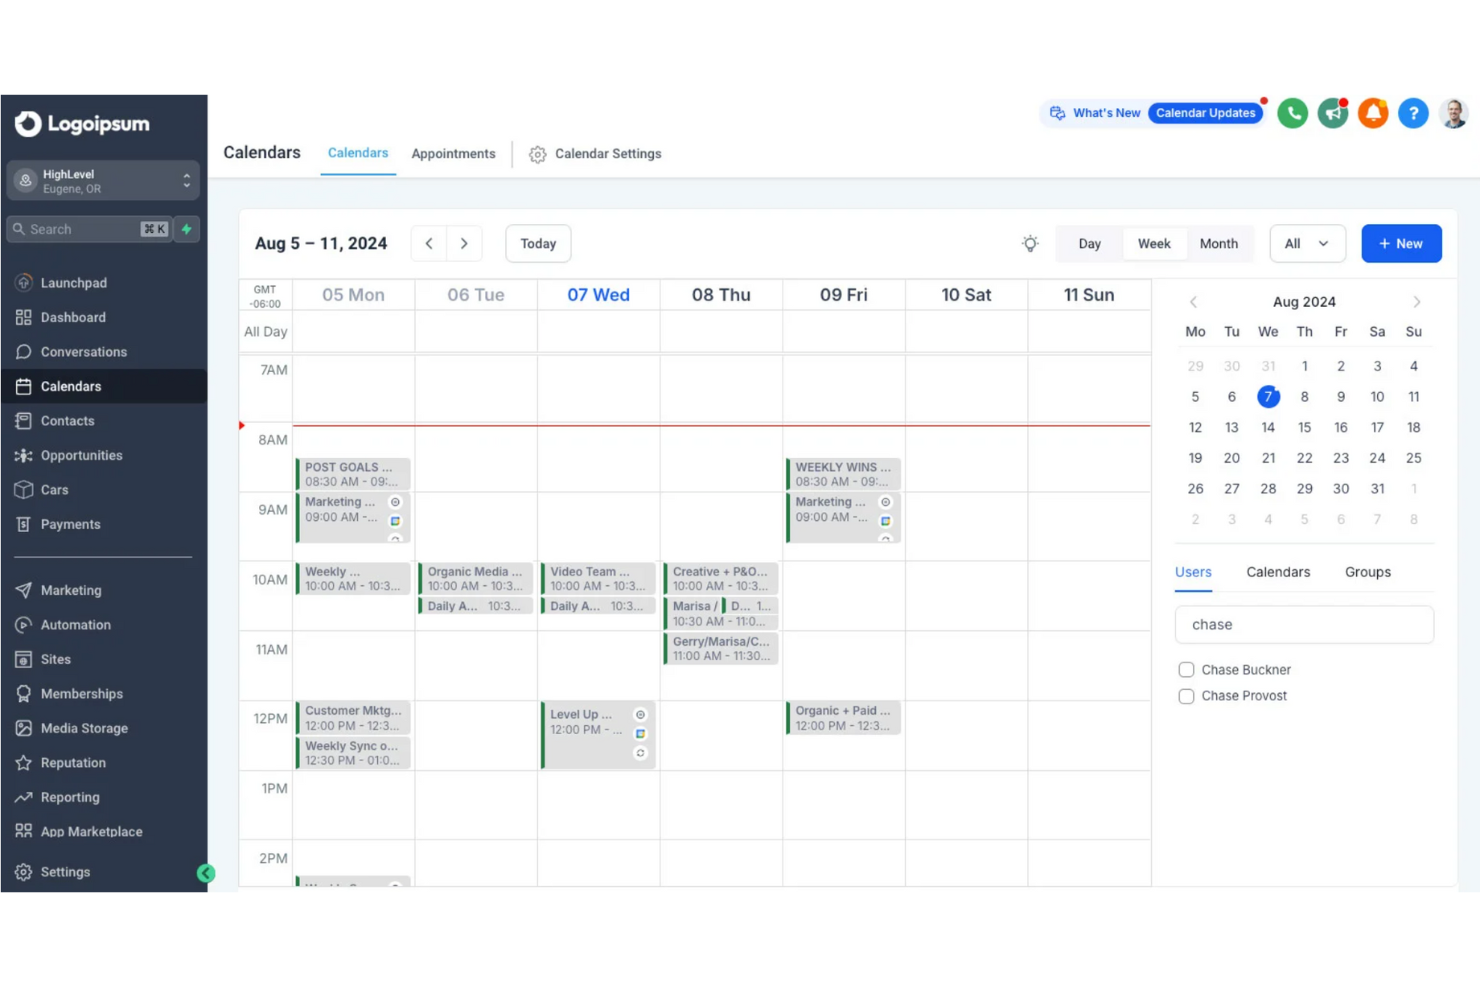Image resolution: width=1480 pixels, height=987 pixels.
Task: Go to next month in the mini calendar
Action: pos(1416,301)
